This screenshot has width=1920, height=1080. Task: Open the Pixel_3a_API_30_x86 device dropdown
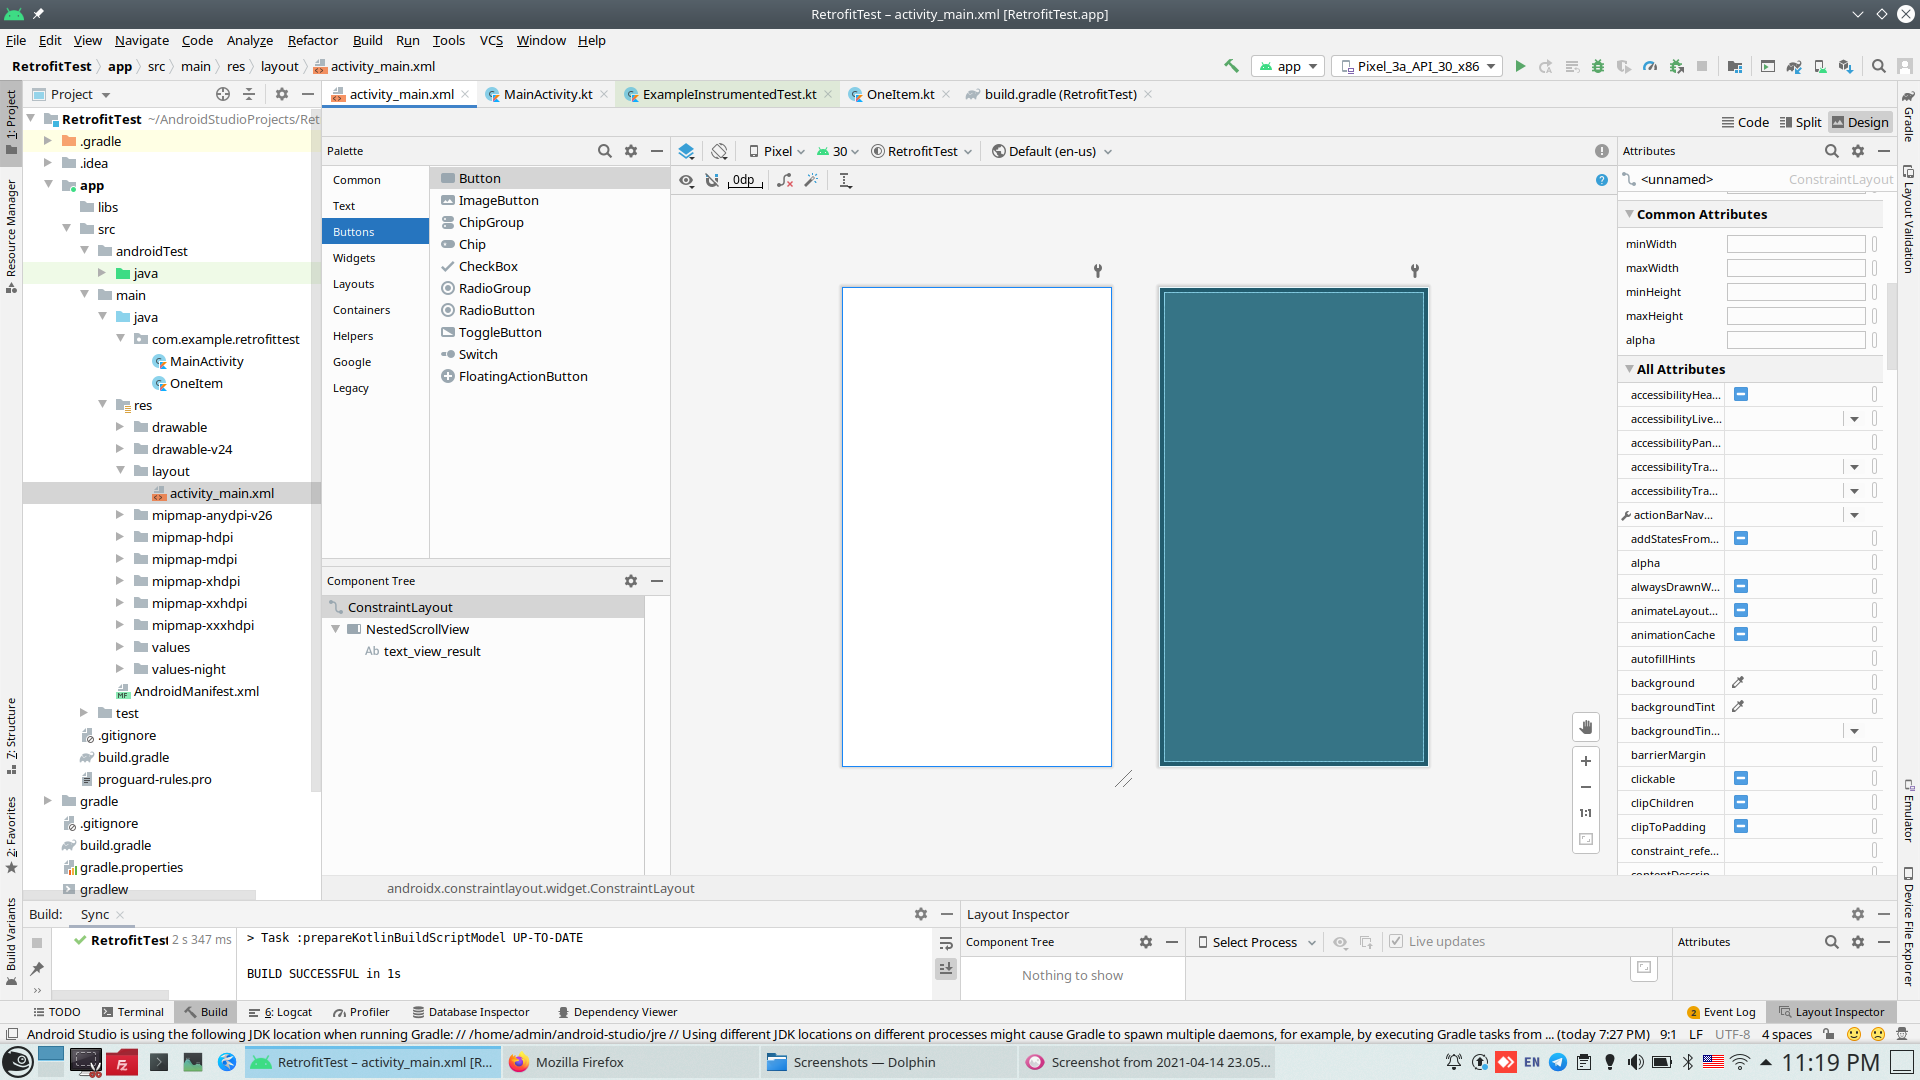pos(1418,66)
